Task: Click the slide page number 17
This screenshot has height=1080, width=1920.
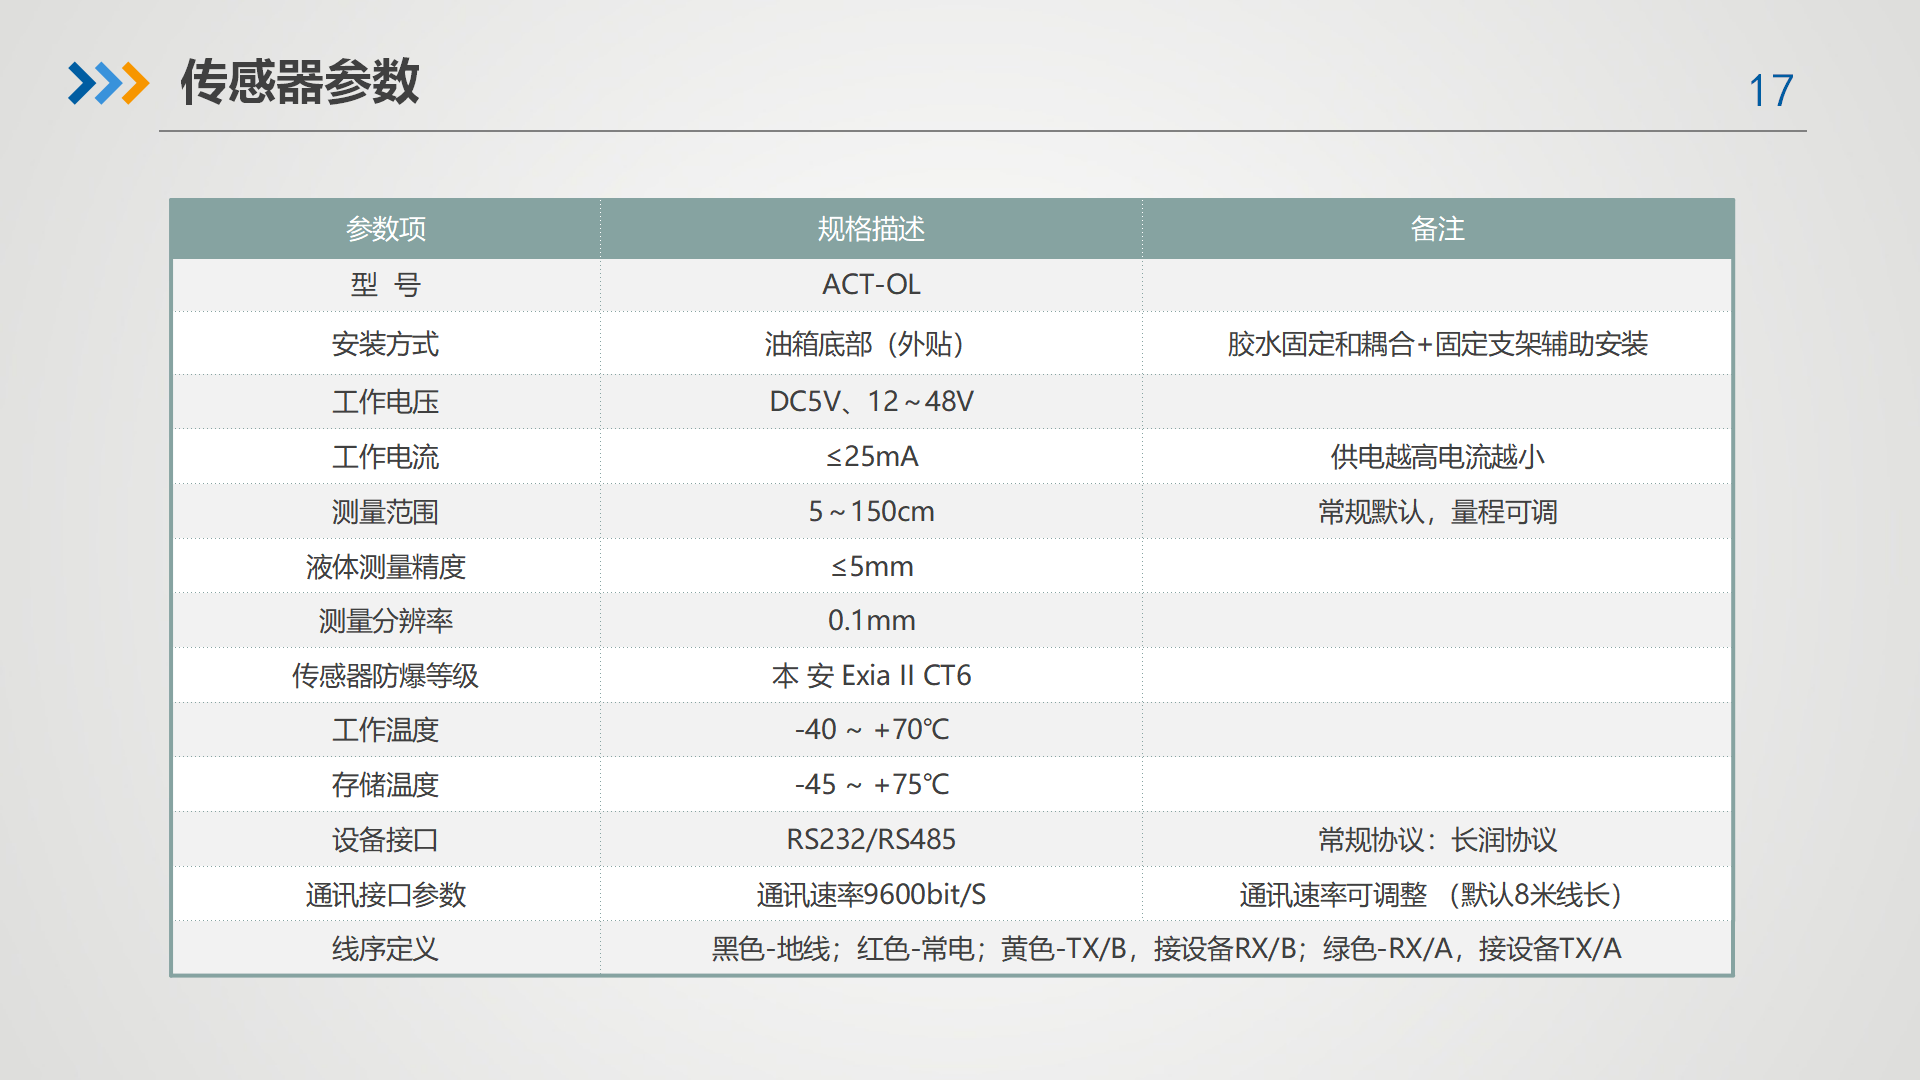Action: pyautogui.click(x=1770, y=91)
